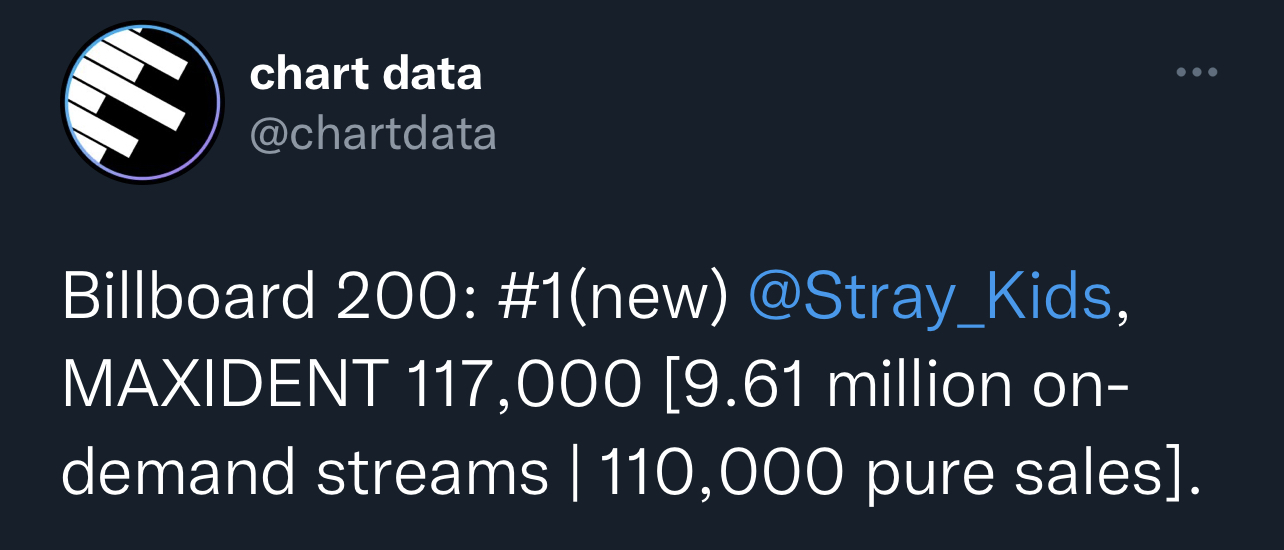Open the chart data profile picture
Viewport: 1284px width, 550px height.
coord(141,103)
